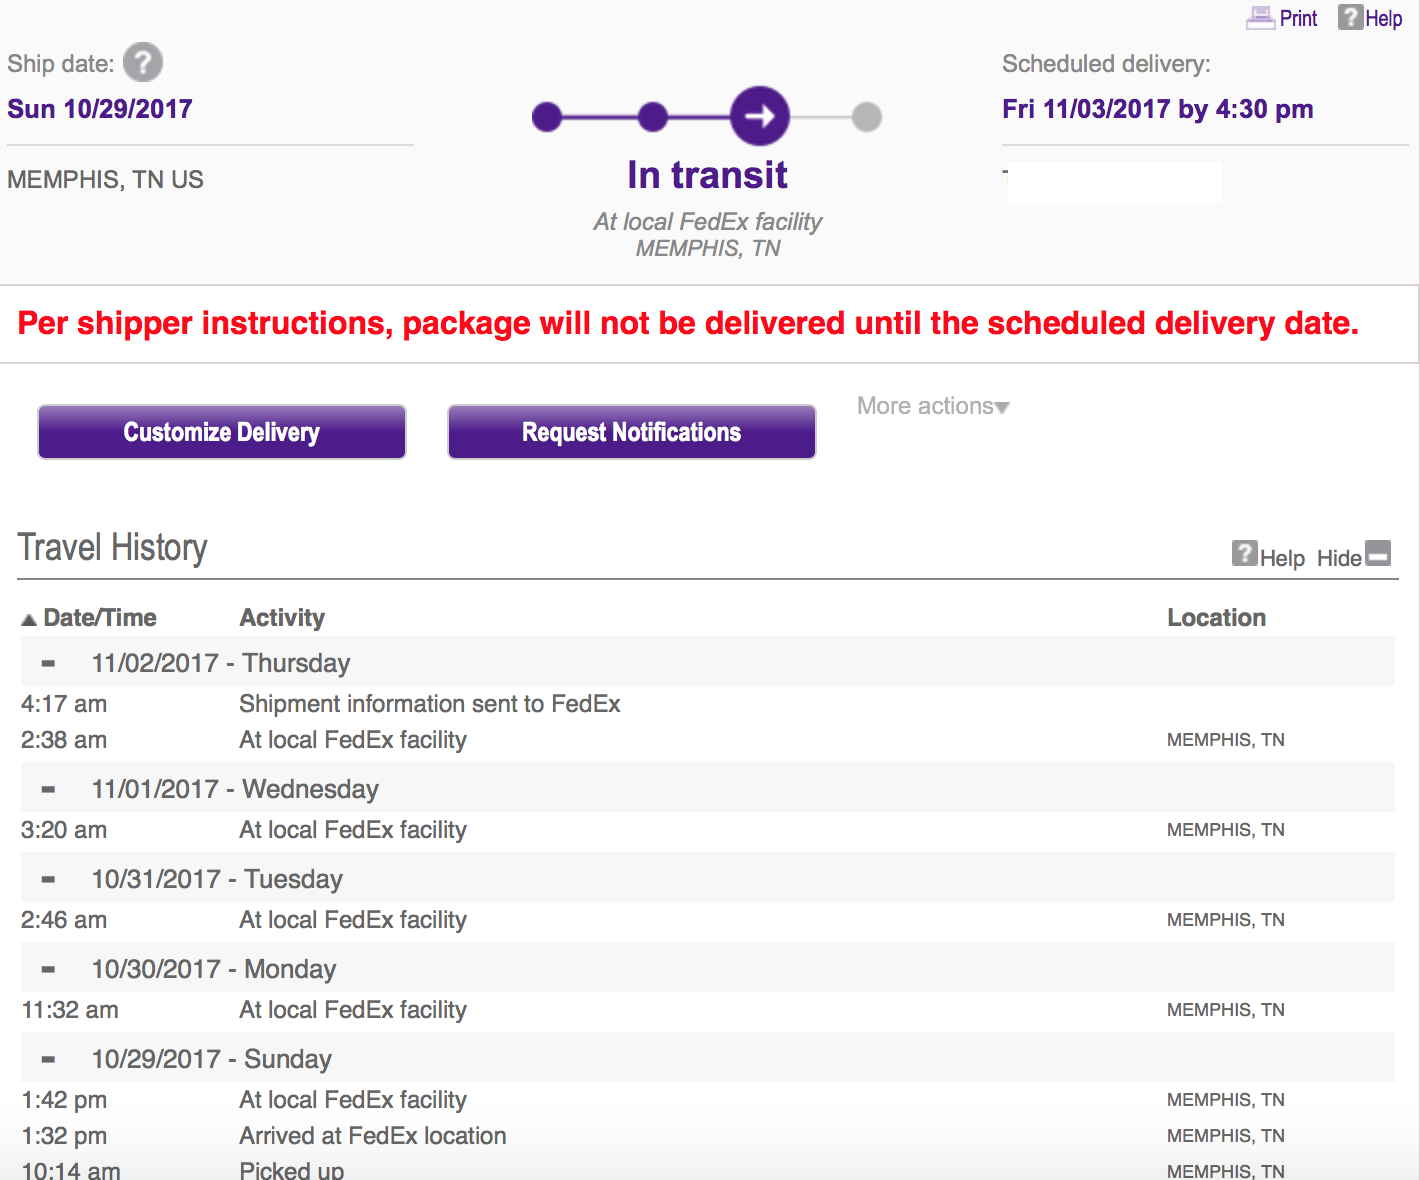This screenshot has width=1420, height=1180.
Task: Click the Hide link for Travel History
Action: pos(1339,558)
